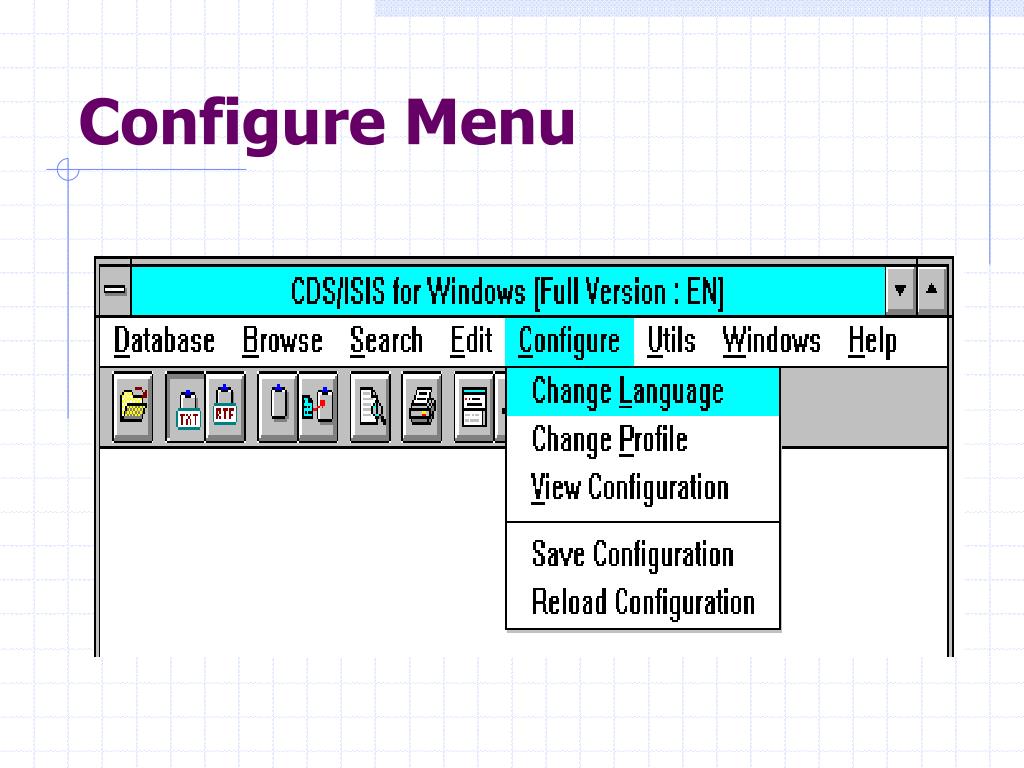Open the search document magnifier icon

[370, 407]
